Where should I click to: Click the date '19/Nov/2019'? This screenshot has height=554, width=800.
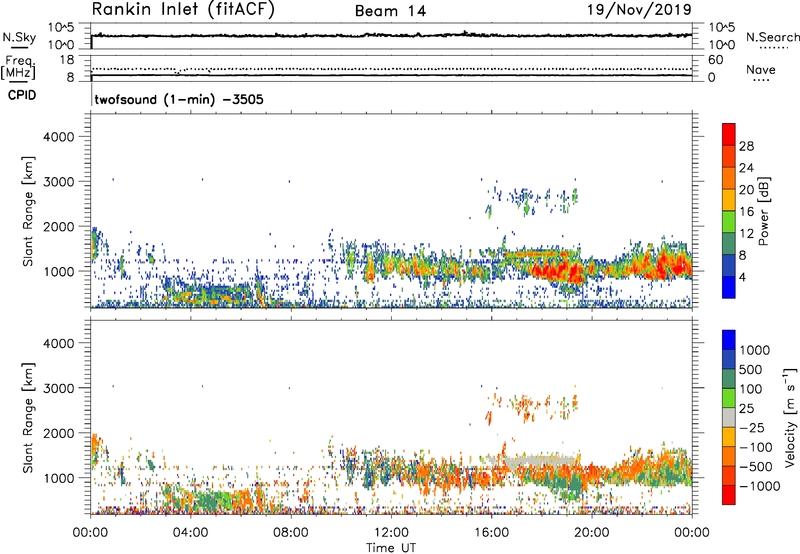coord(639,10)
